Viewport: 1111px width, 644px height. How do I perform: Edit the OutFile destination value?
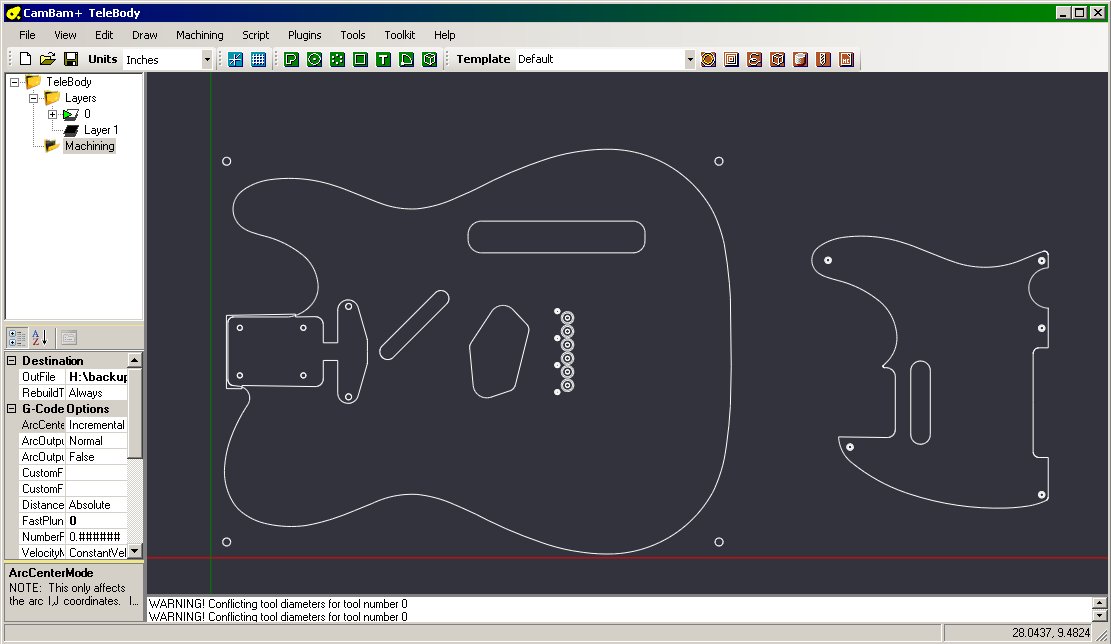97,376
